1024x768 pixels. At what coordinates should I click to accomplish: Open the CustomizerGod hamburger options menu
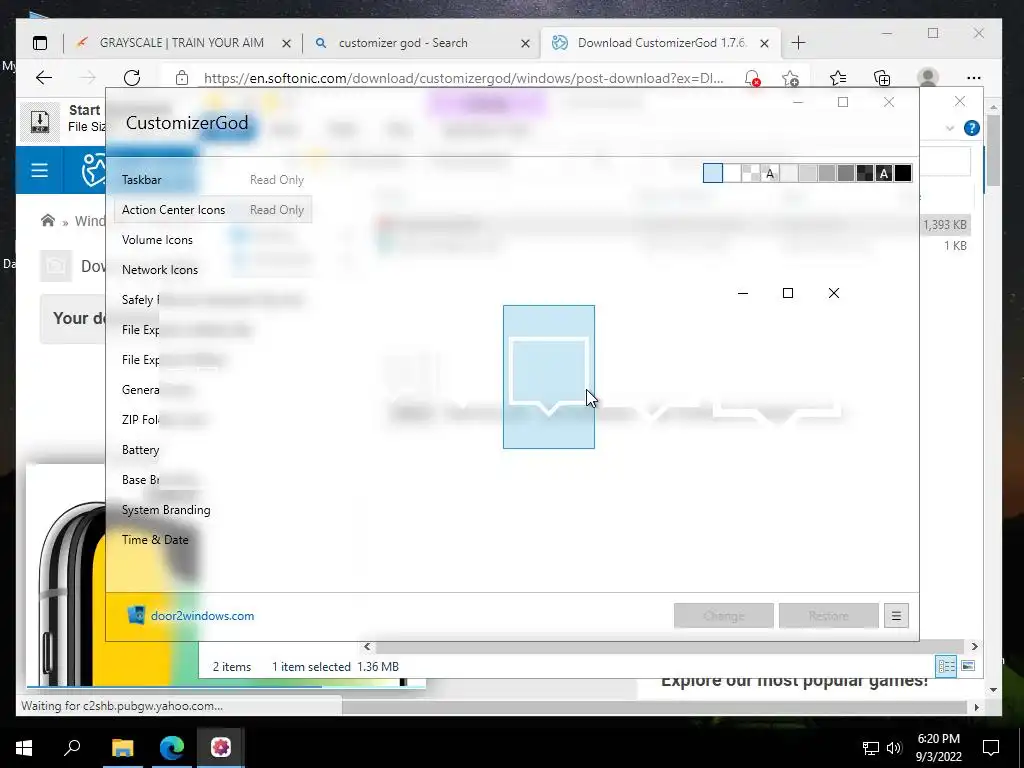(896, 616)
